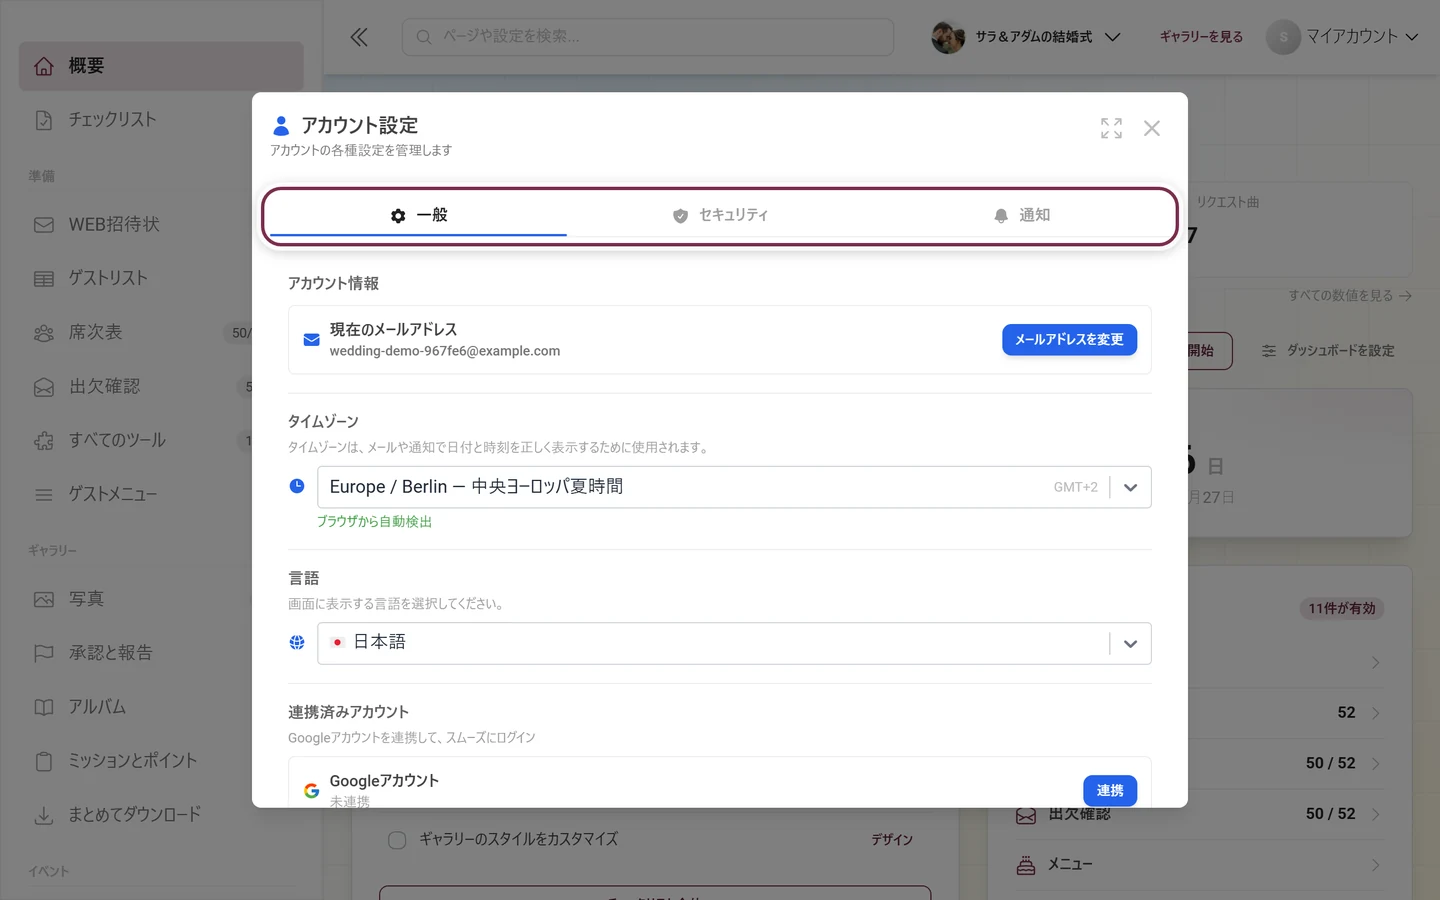
Task: Click the すべてのツール puzzle icon
Action: coord(44,441)
